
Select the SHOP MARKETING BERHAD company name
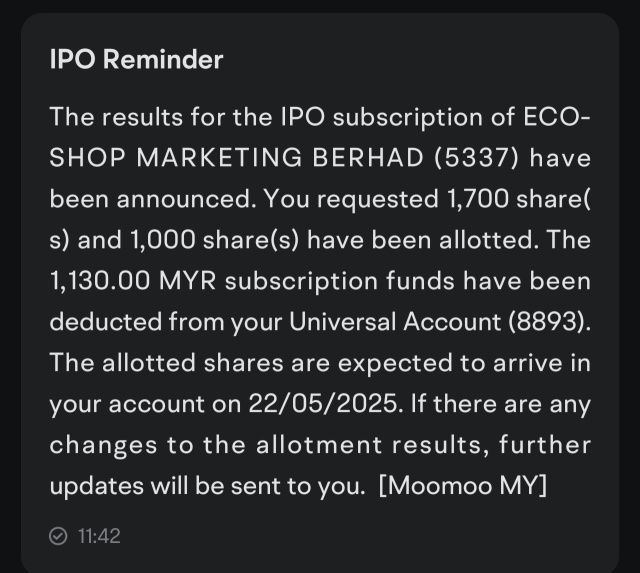(x=237, y=158)
